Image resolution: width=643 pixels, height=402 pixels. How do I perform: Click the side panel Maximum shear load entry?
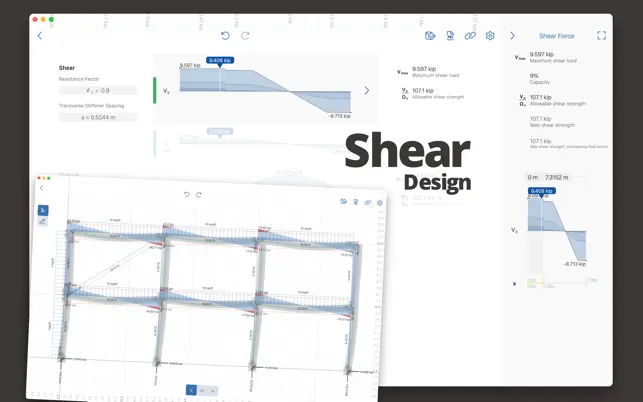point(553,57)
